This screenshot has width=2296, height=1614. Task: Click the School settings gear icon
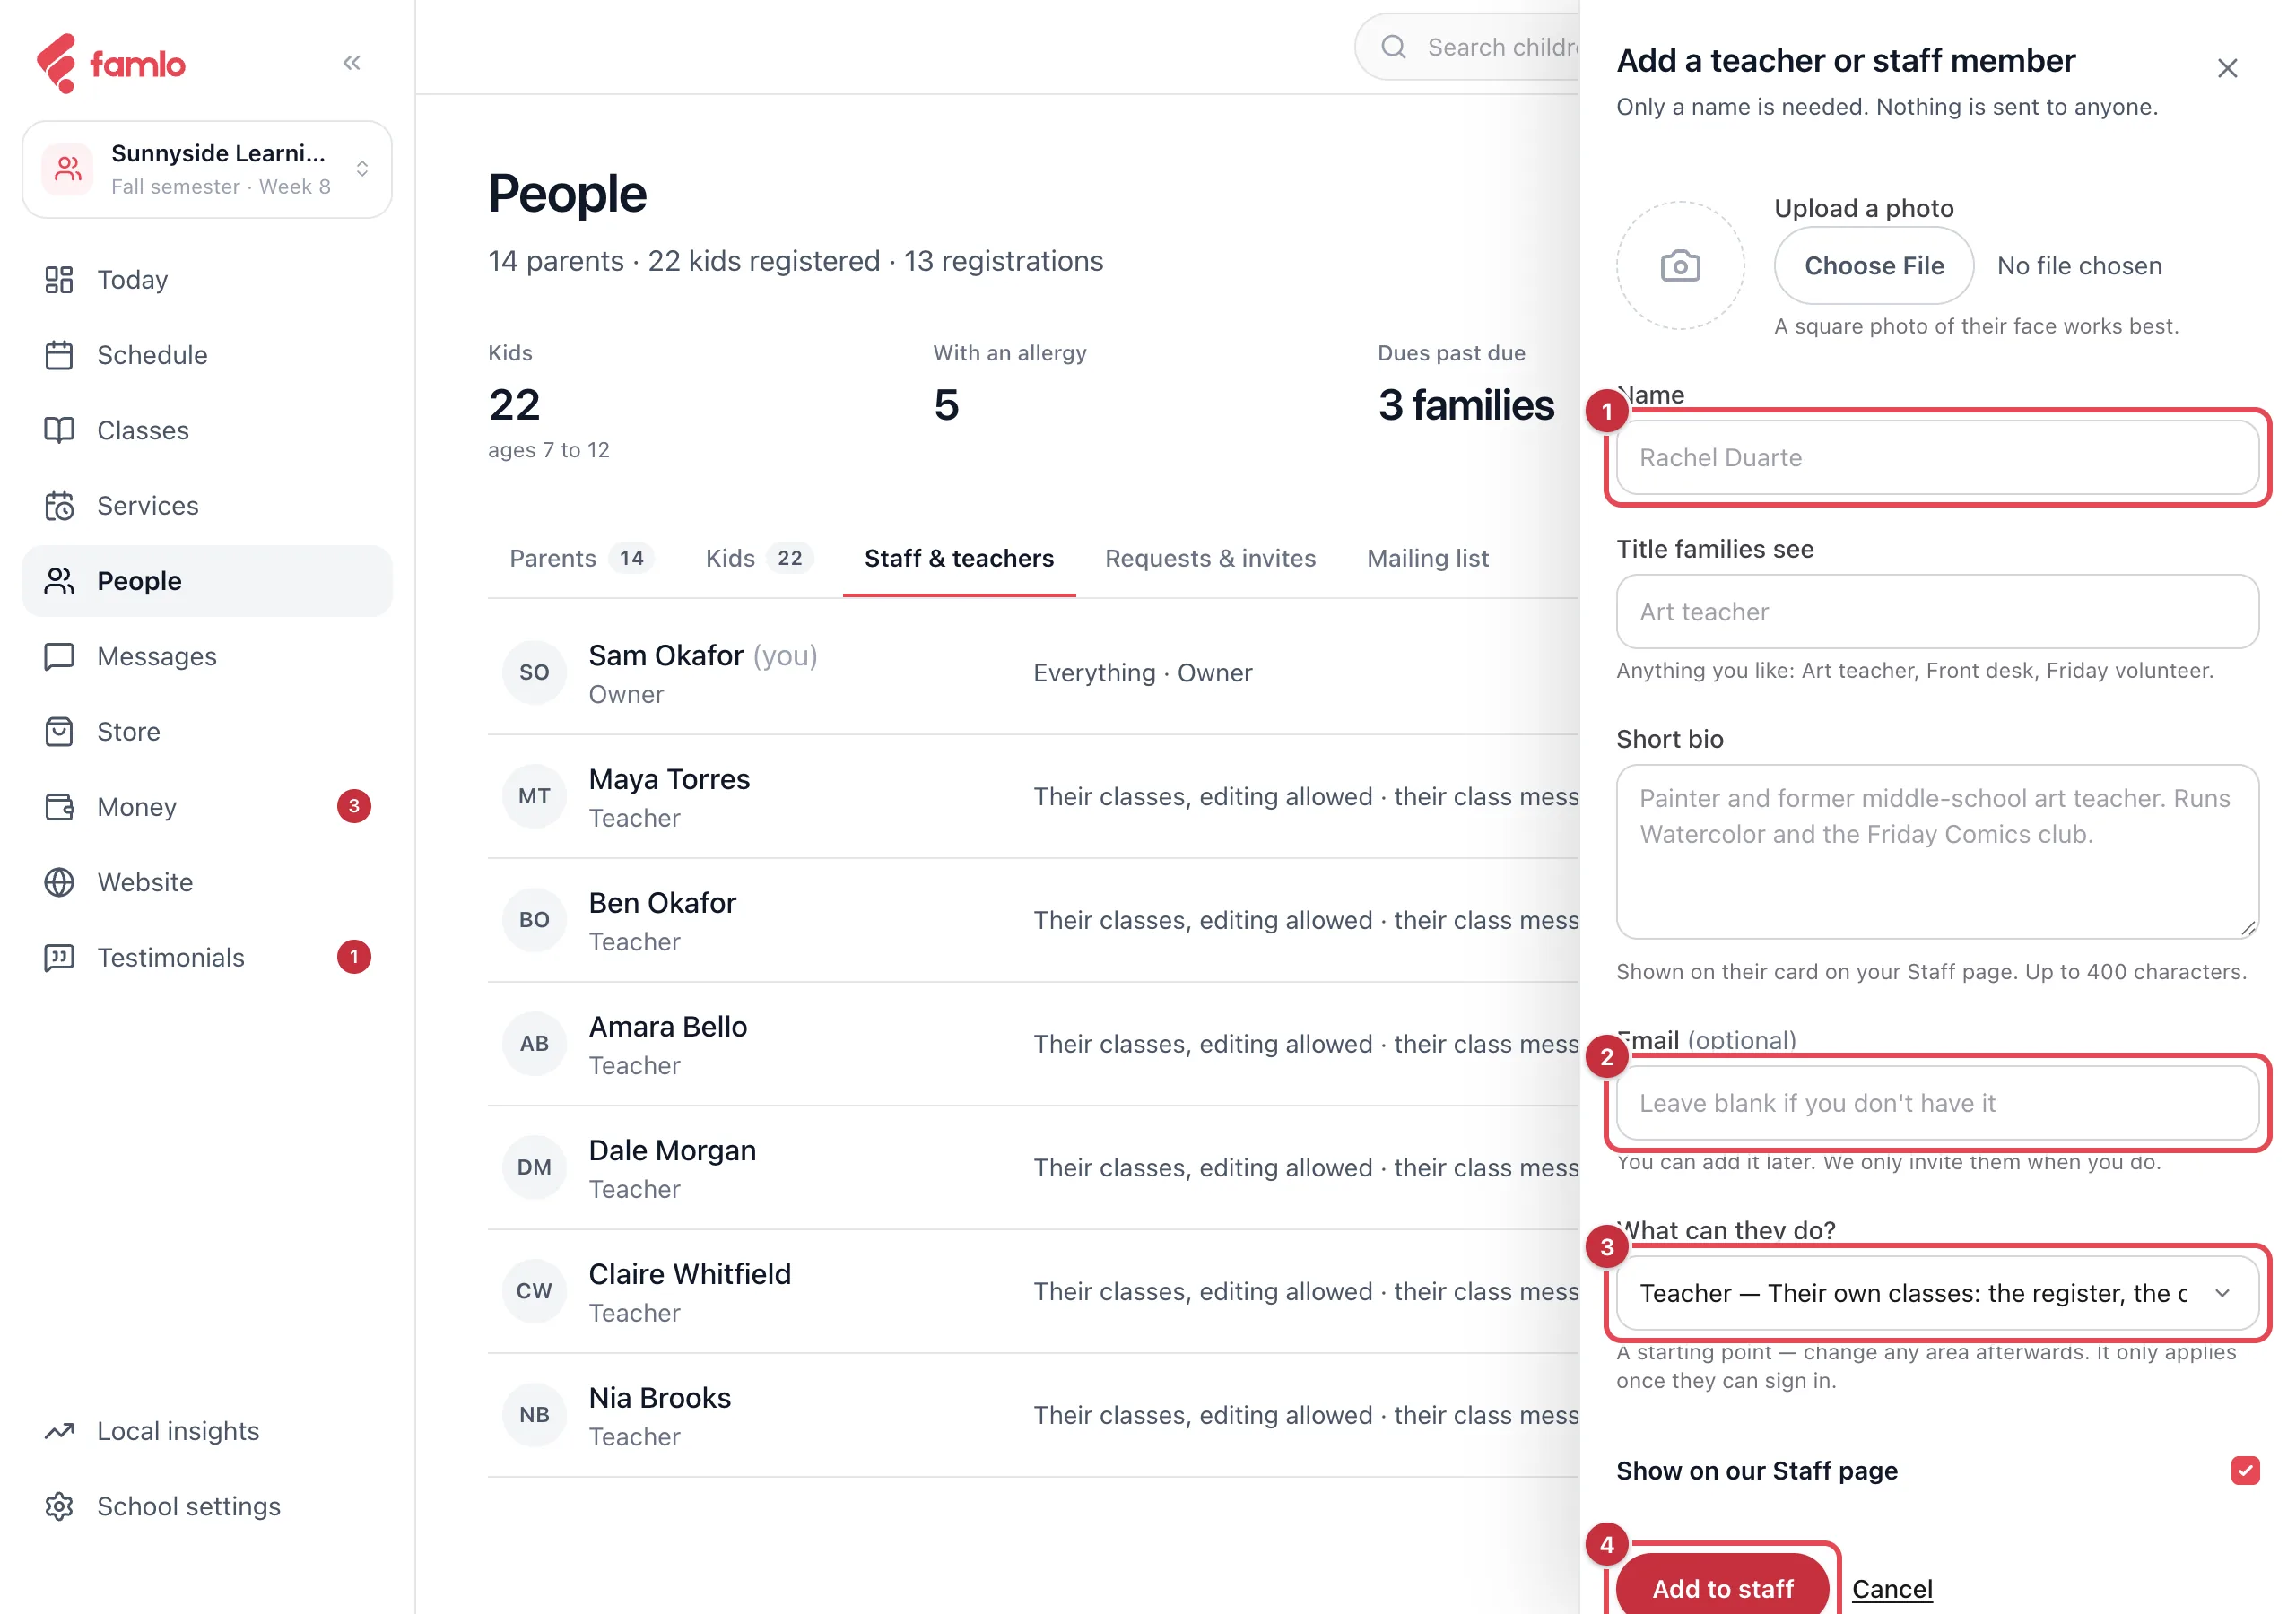tap(59, 1506)
